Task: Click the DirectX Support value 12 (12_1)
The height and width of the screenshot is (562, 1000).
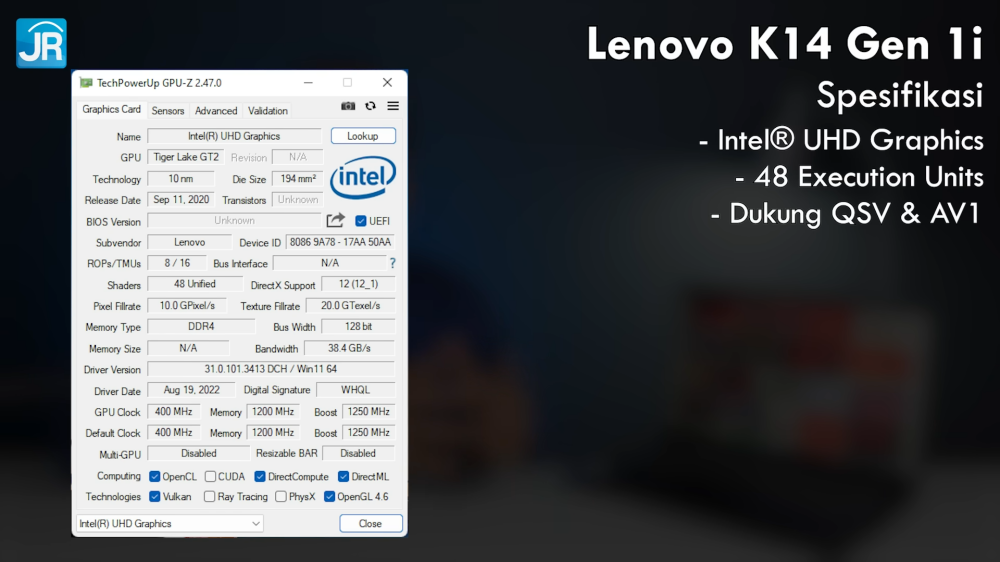Action: (358, 284)
